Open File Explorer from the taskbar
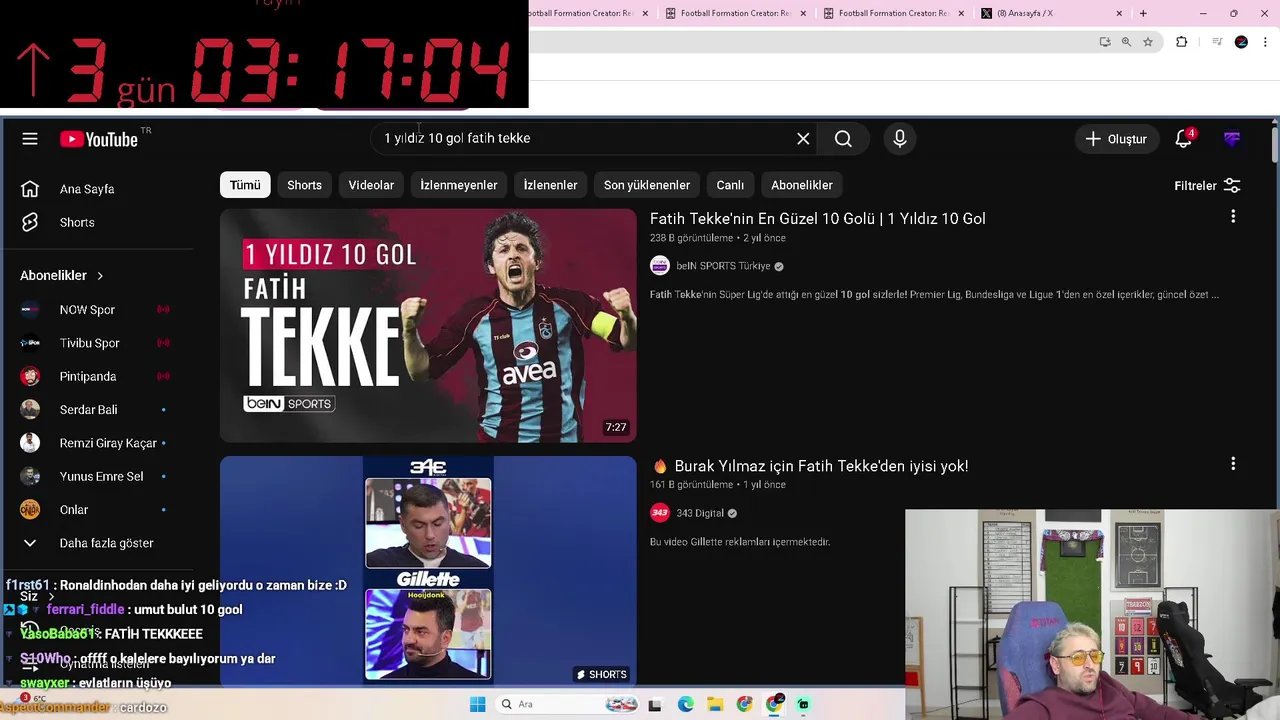Viewport: 1280px width, 720px height. (715, 704)
